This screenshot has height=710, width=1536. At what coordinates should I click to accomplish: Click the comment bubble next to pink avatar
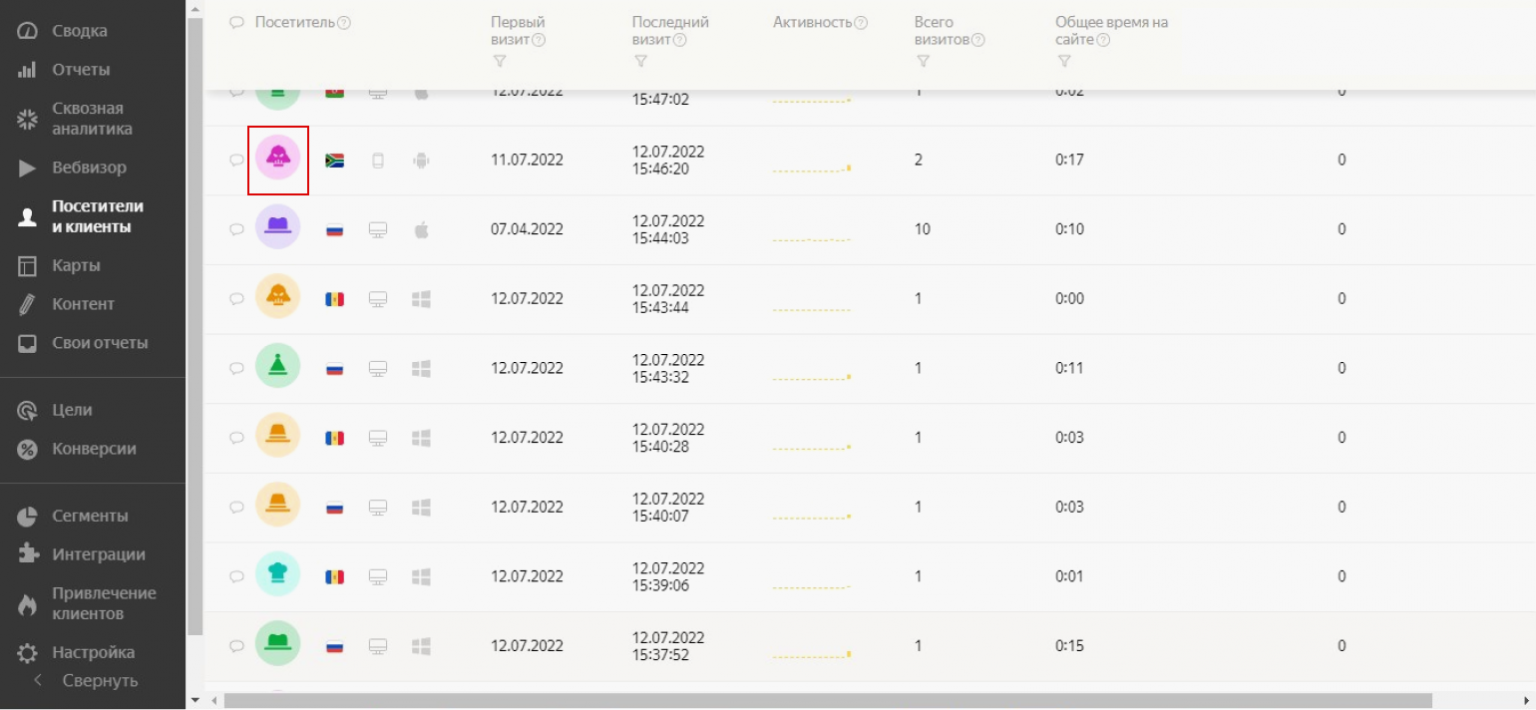237,160
